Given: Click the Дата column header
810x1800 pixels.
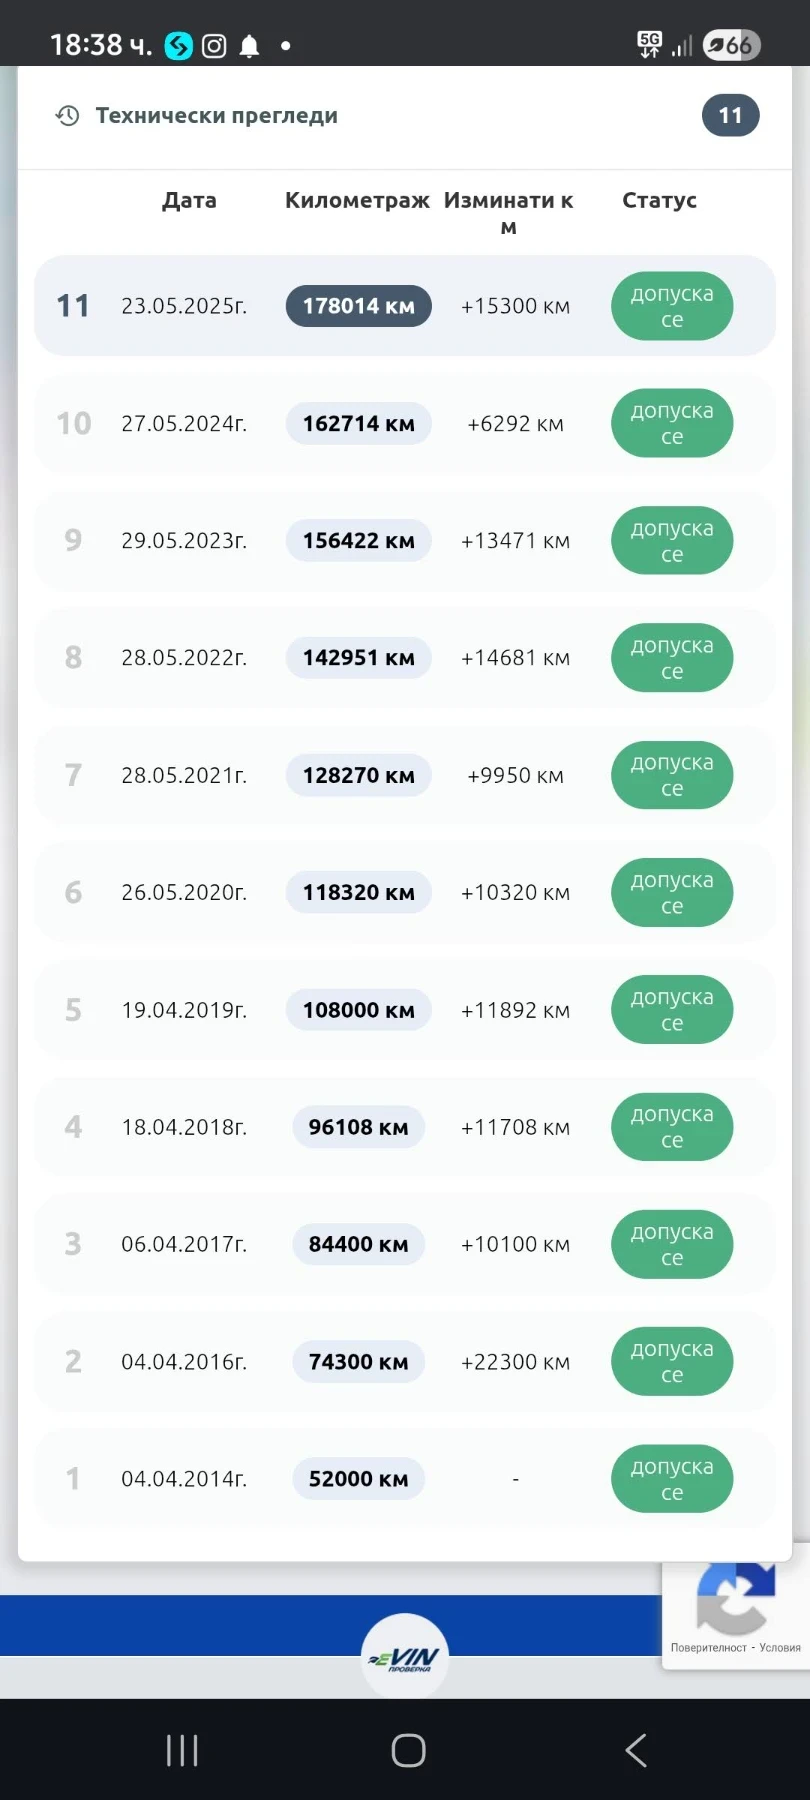Looking at the screenshot, I should point(189,200).
